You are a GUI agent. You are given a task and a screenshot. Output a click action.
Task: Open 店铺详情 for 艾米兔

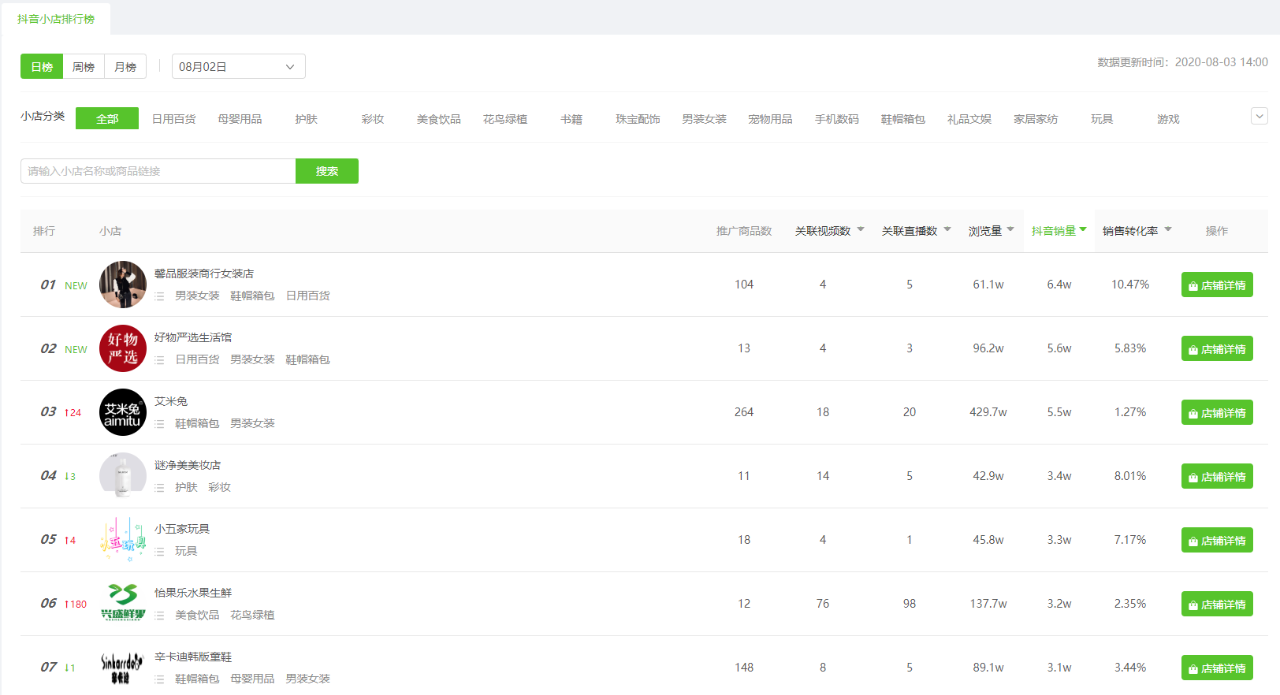click(x=1217, y=413)
